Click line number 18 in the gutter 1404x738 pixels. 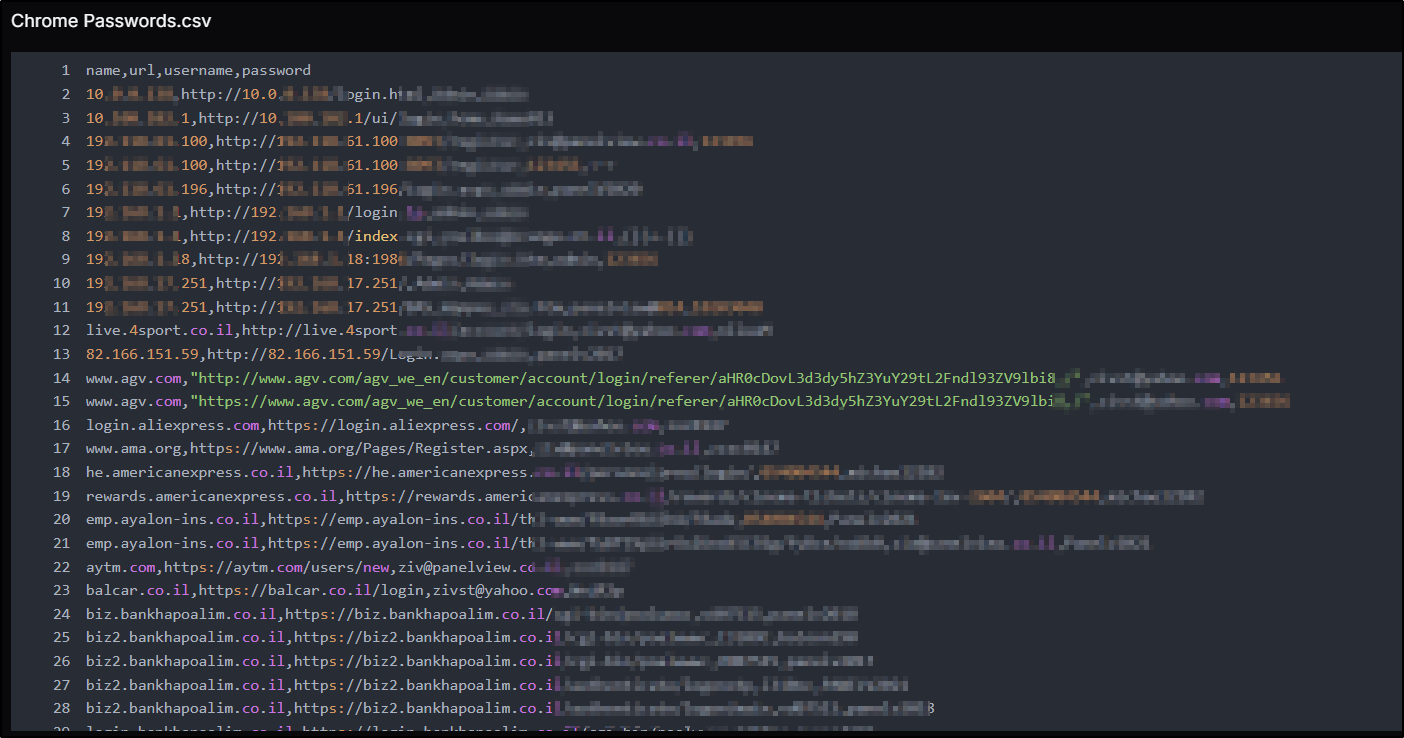tap(61, 472)
